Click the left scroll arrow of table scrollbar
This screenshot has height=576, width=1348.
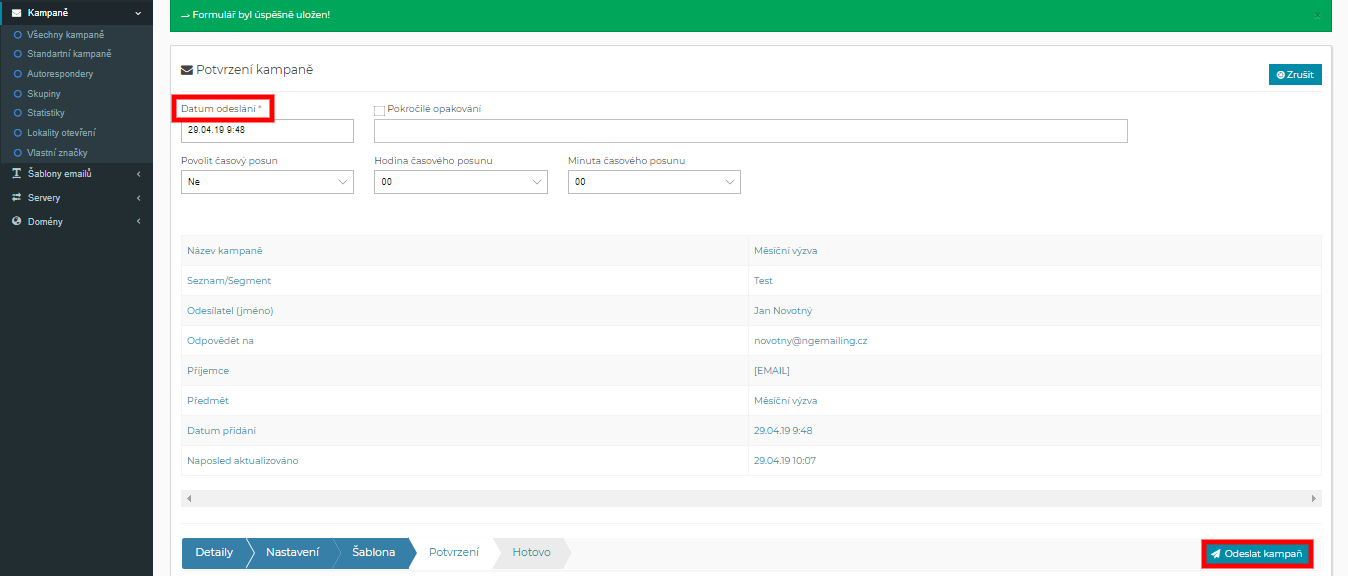click(189, 498)
